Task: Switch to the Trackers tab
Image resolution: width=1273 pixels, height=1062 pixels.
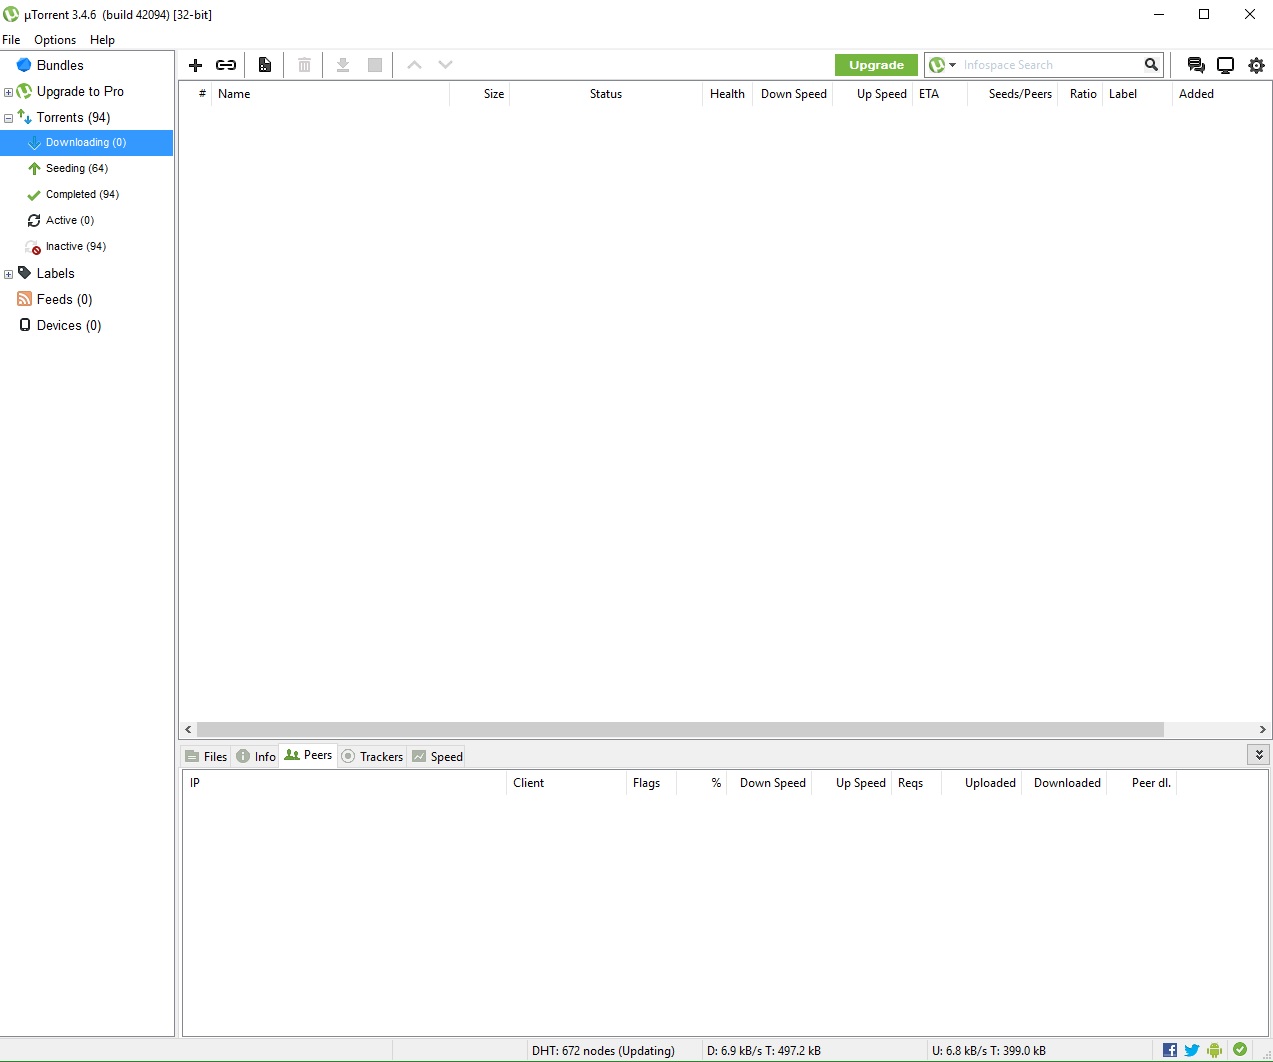Action: point(373,756)
